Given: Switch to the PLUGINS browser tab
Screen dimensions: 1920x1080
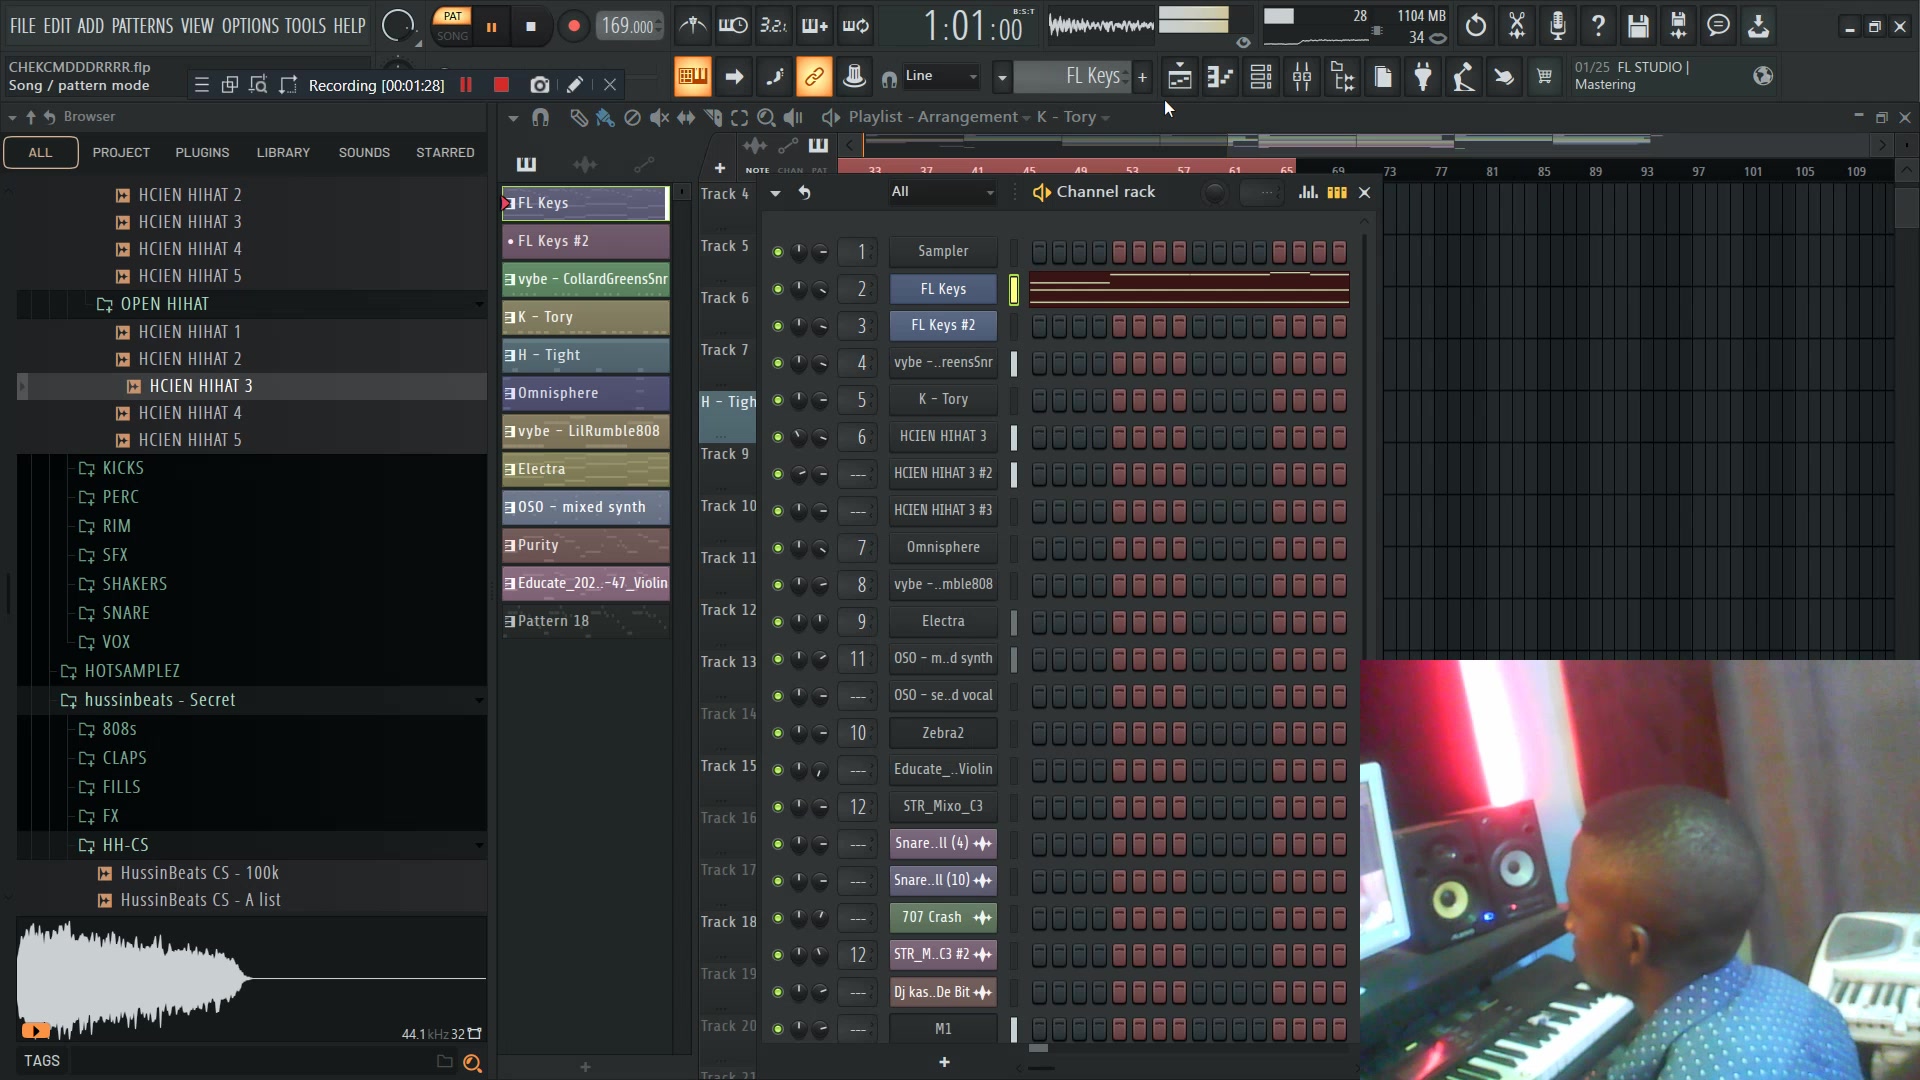Looking at the screenshot, I should coord(202,153).
